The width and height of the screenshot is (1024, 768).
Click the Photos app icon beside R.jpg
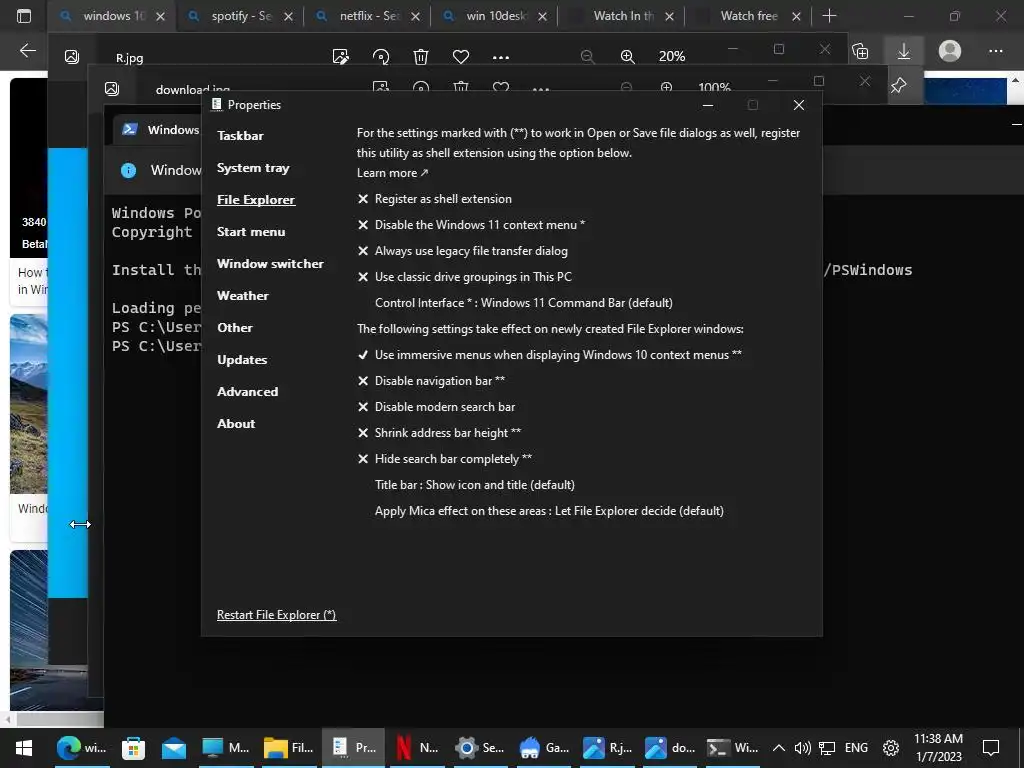(72, 57)
